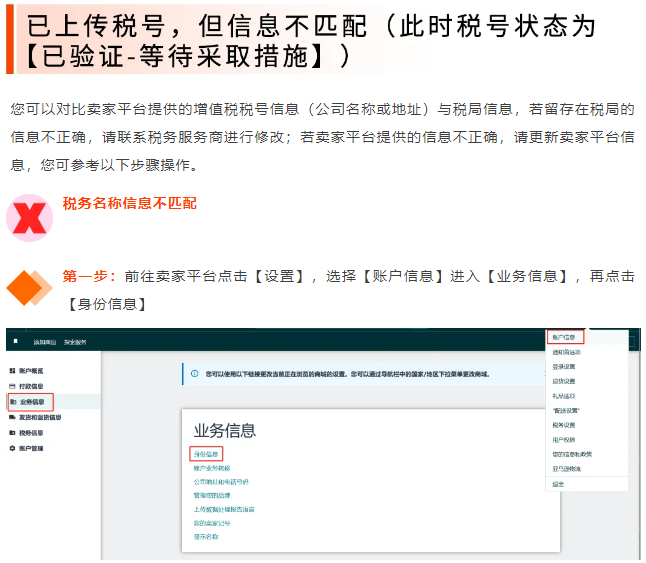Choose 通知首选项 from the settings dropdown menu

(x=566, y=352)
